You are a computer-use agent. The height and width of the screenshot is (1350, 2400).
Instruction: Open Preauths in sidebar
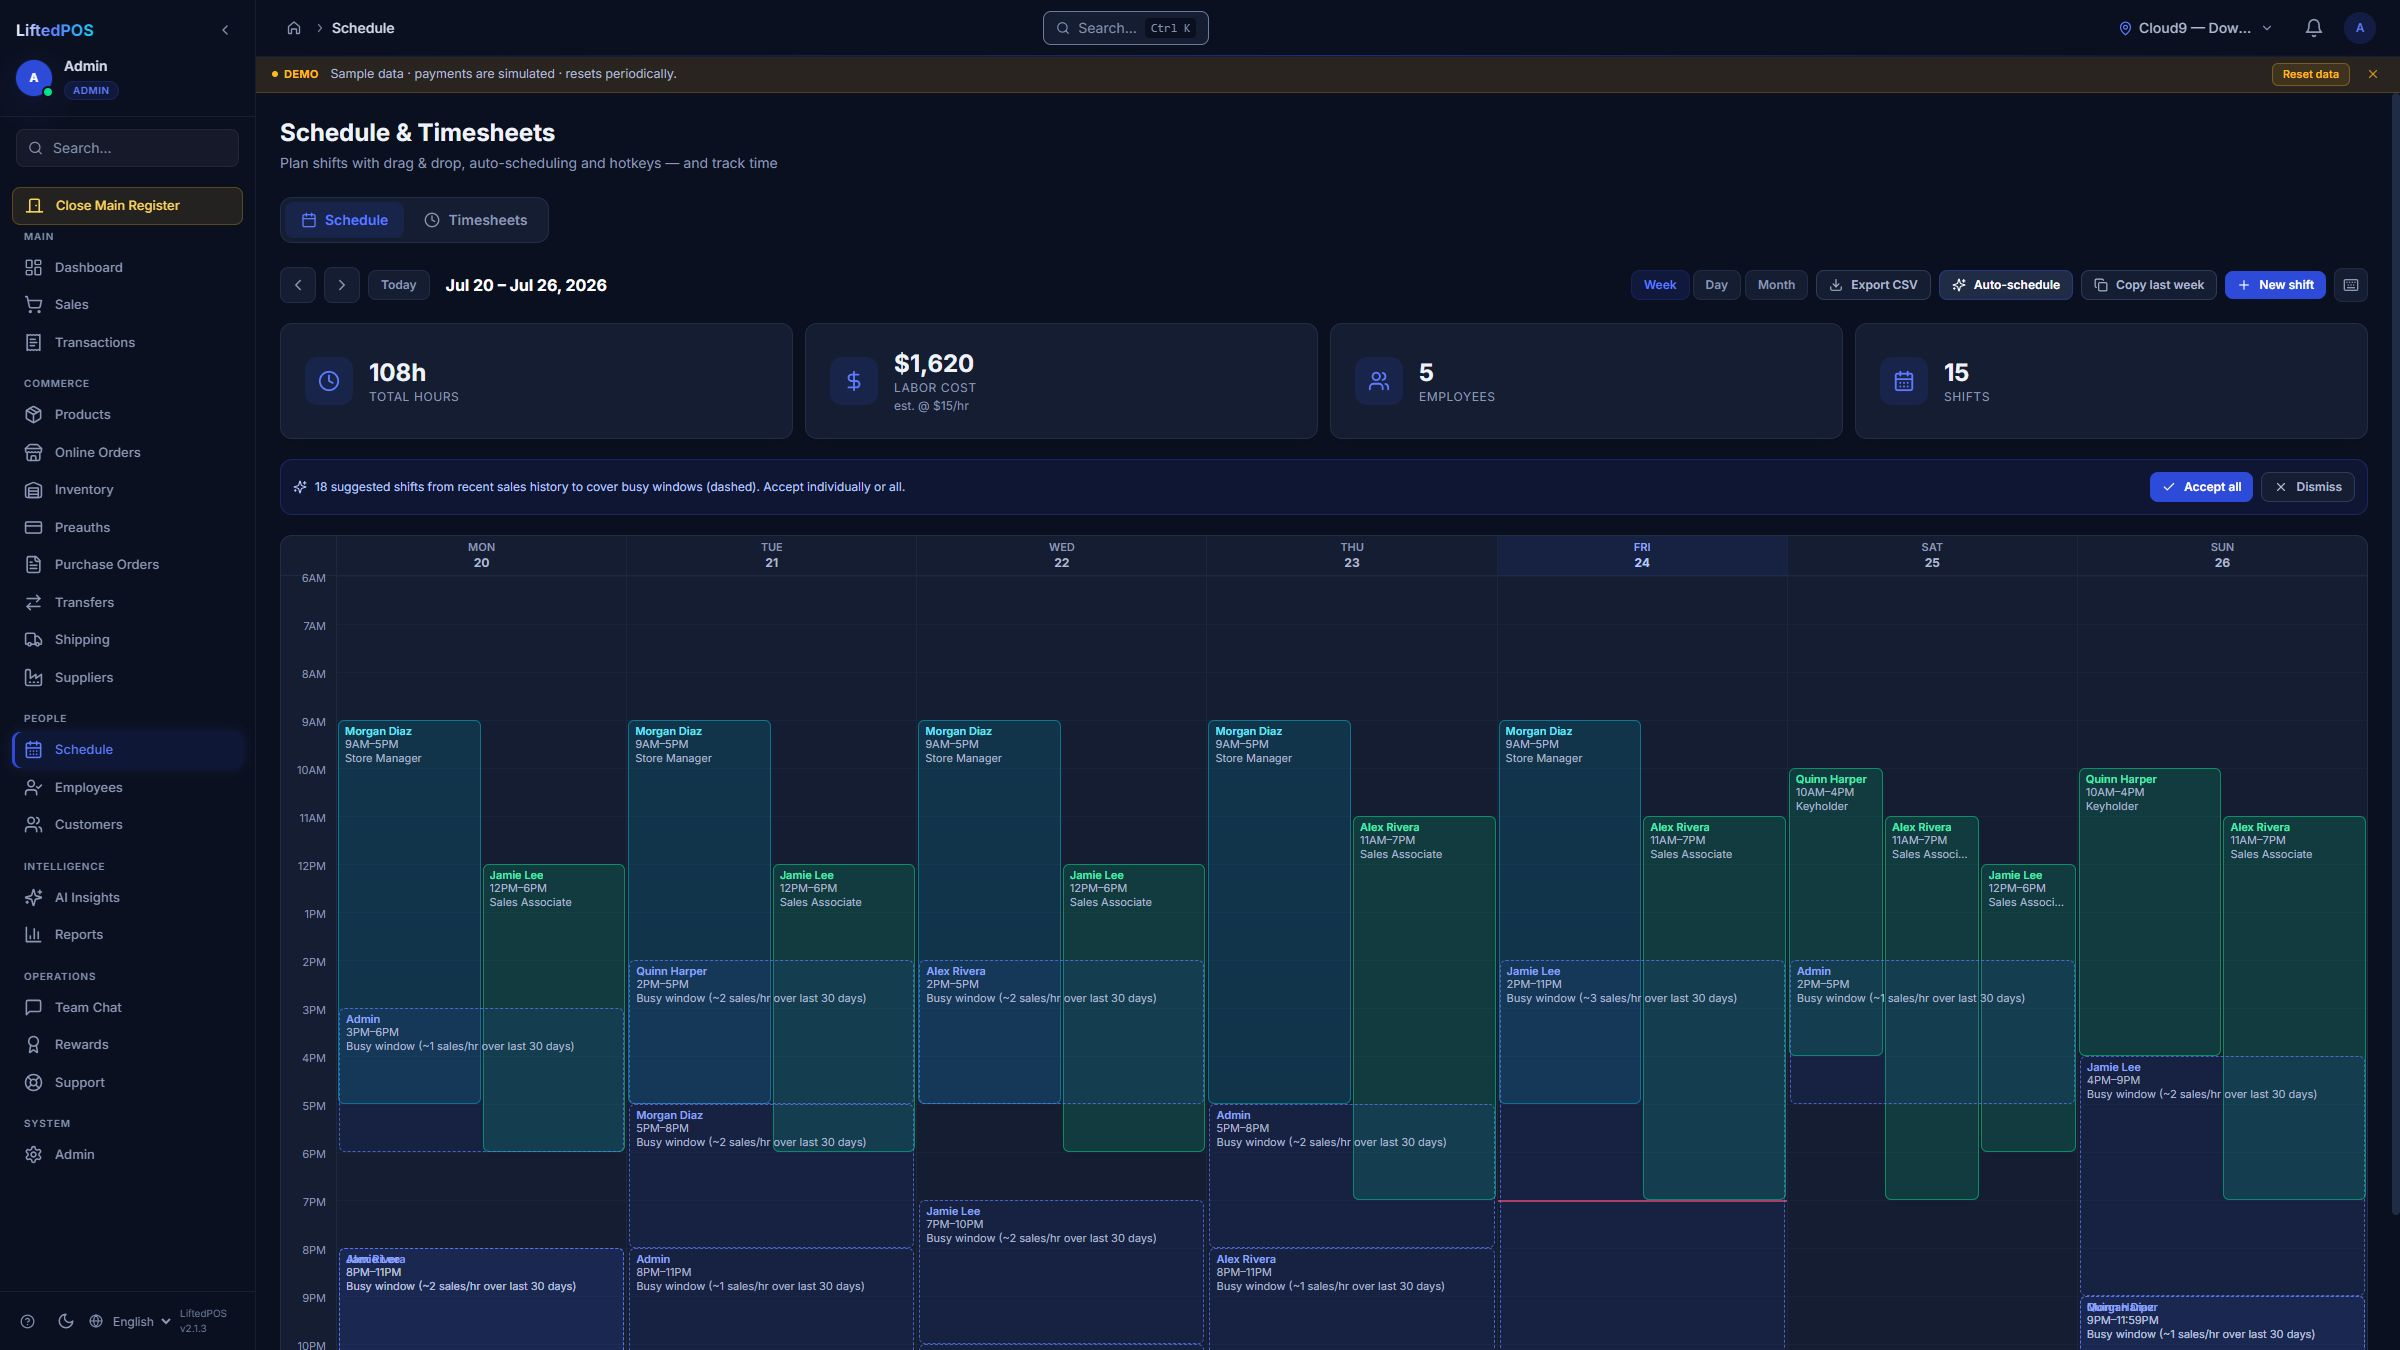[128, 527]
